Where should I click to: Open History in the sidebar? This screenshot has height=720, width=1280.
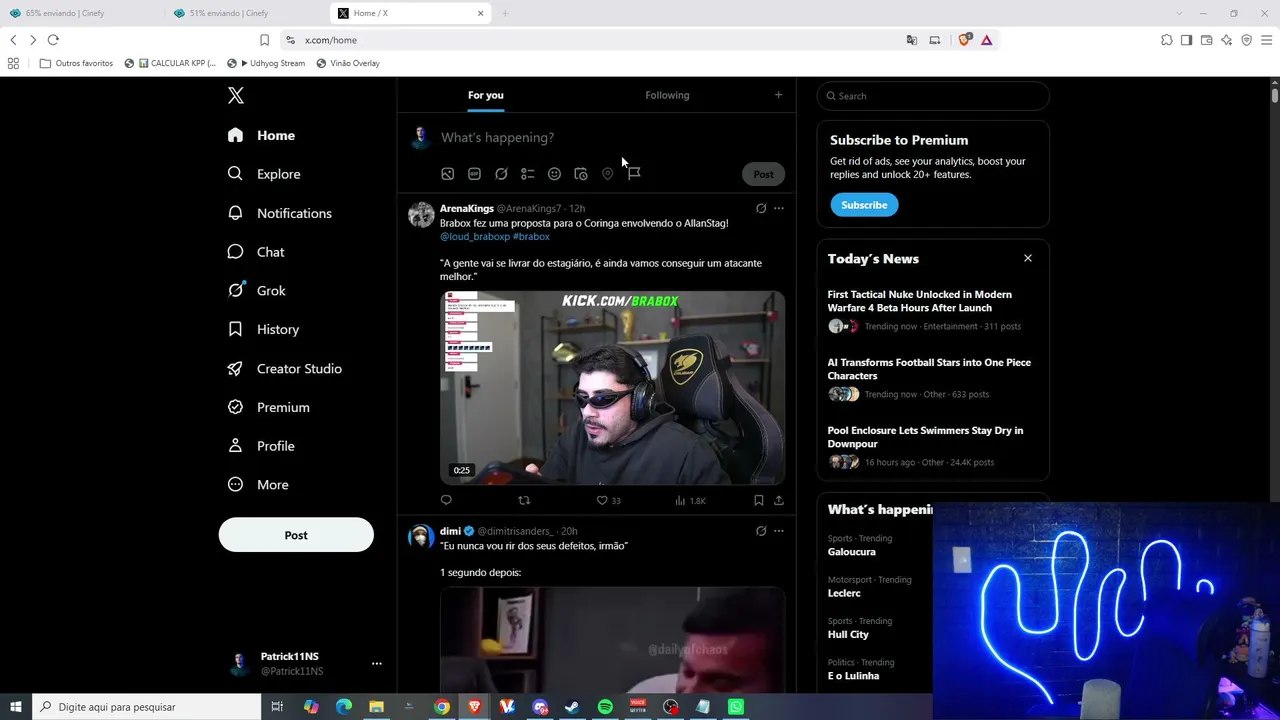(x=263, y=329)
